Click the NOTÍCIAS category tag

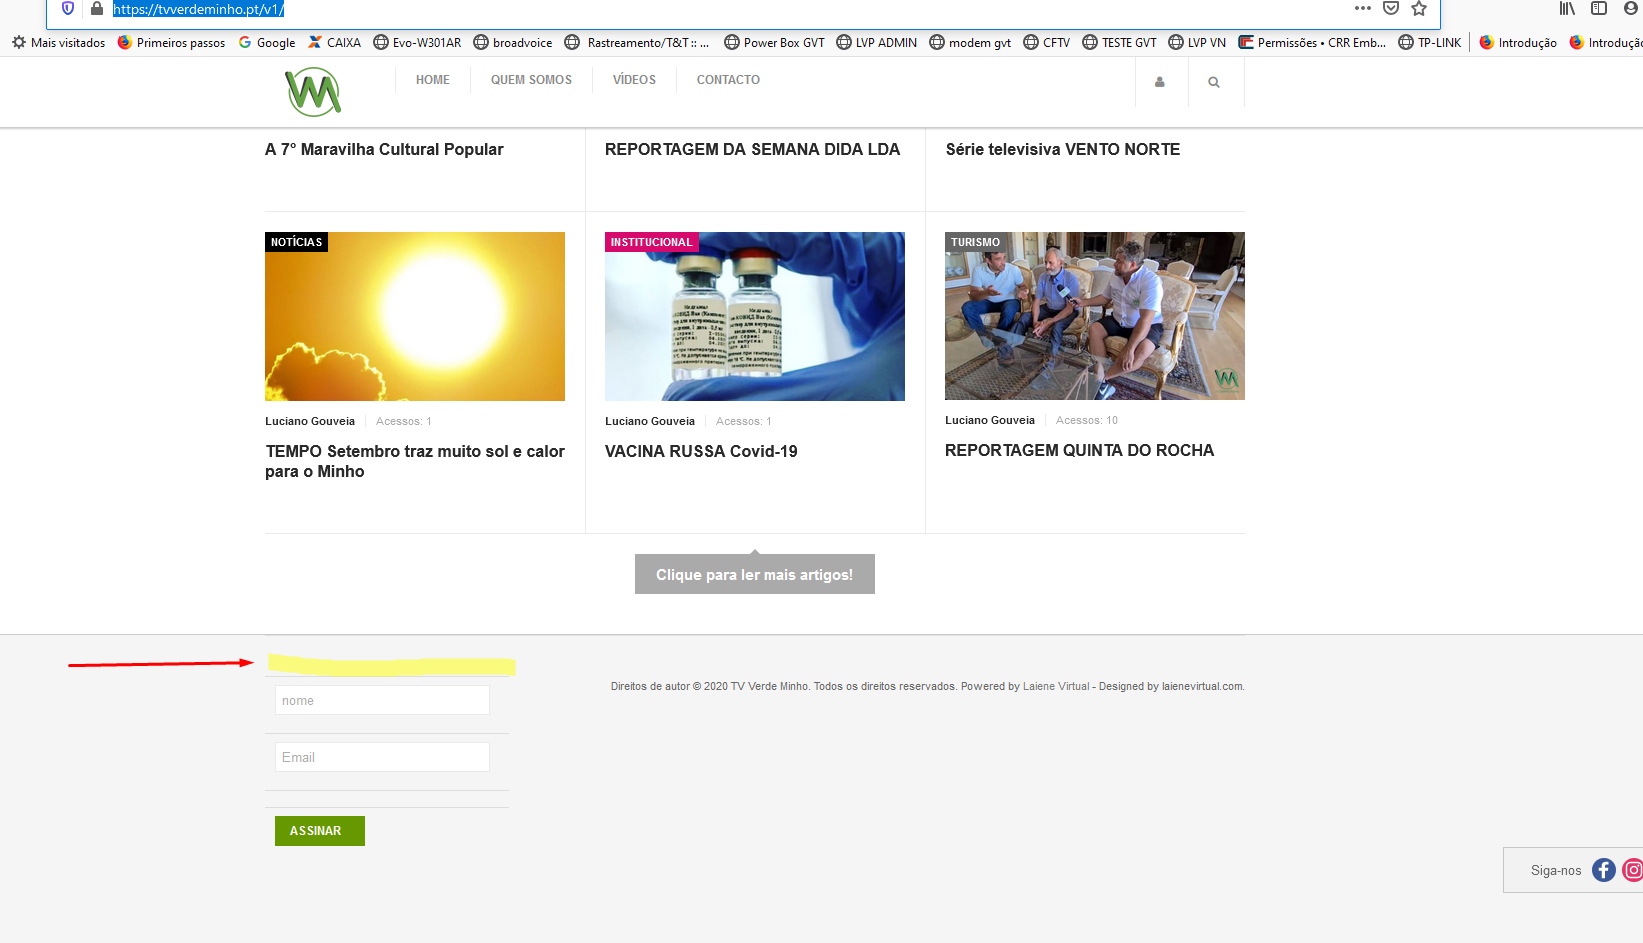pos(297,242)
